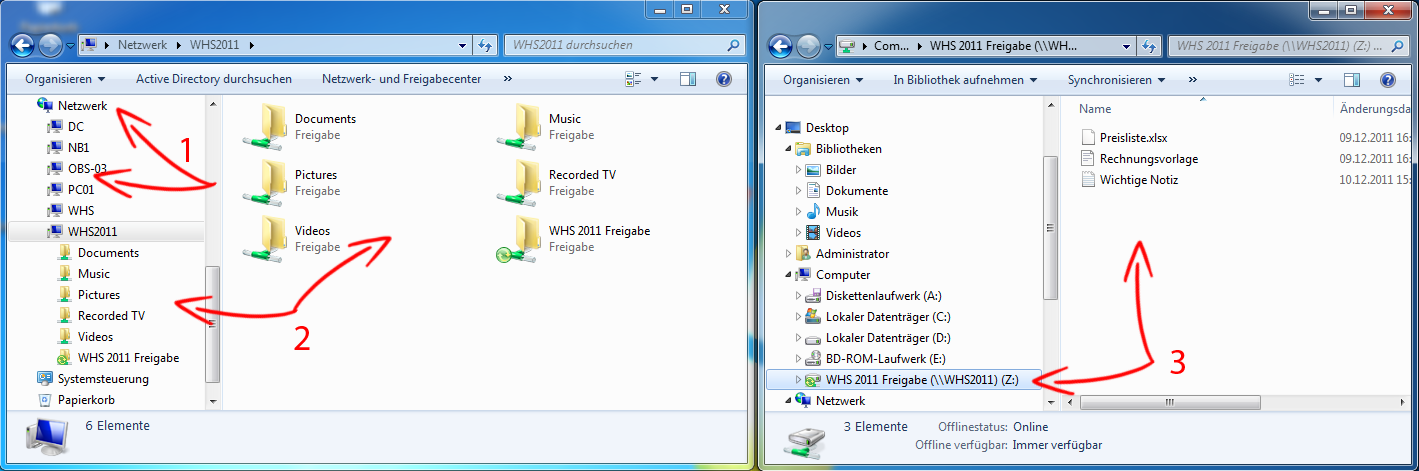
Task: Click Active Directory durchsuchen
Action: (214, 78)
